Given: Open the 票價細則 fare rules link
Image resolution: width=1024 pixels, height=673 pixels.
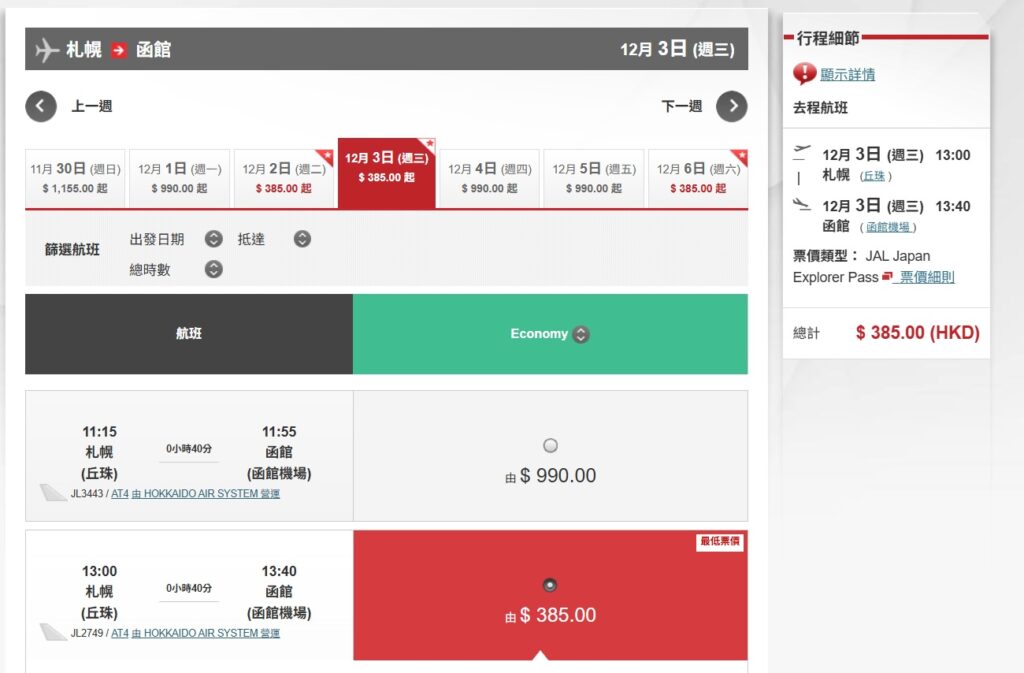Looking at the screenshot, I should [926, 277].
